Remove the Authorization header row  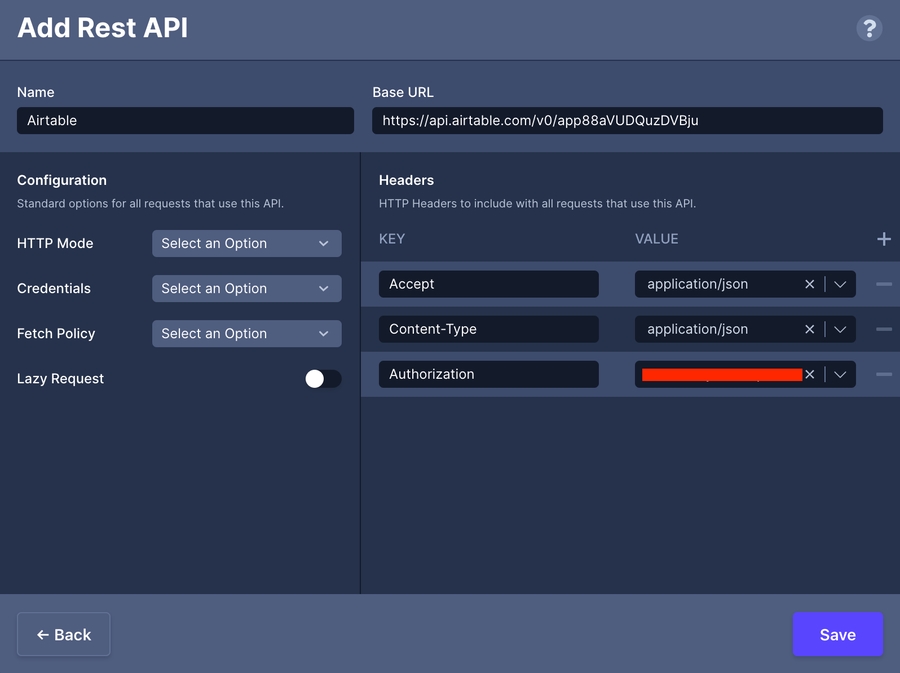(883, 374)
